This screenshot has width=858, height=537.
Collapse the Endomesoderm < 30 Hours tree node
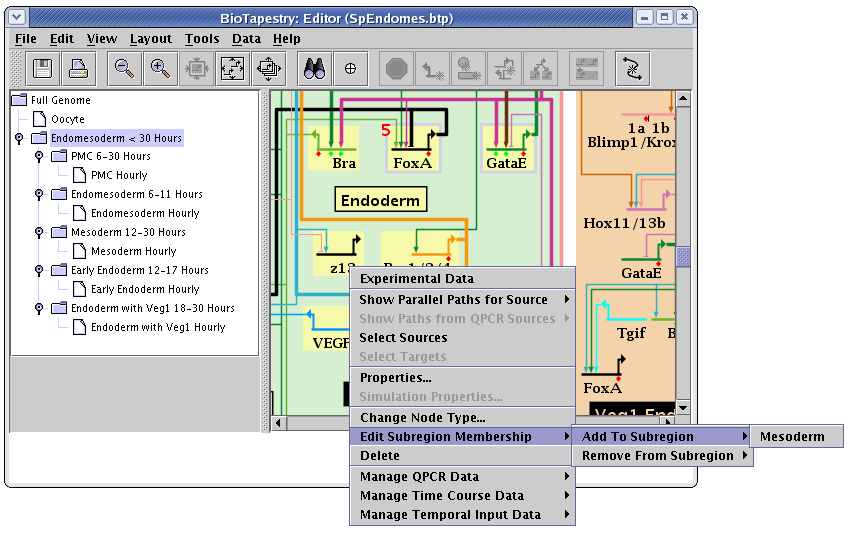point(19,138)
